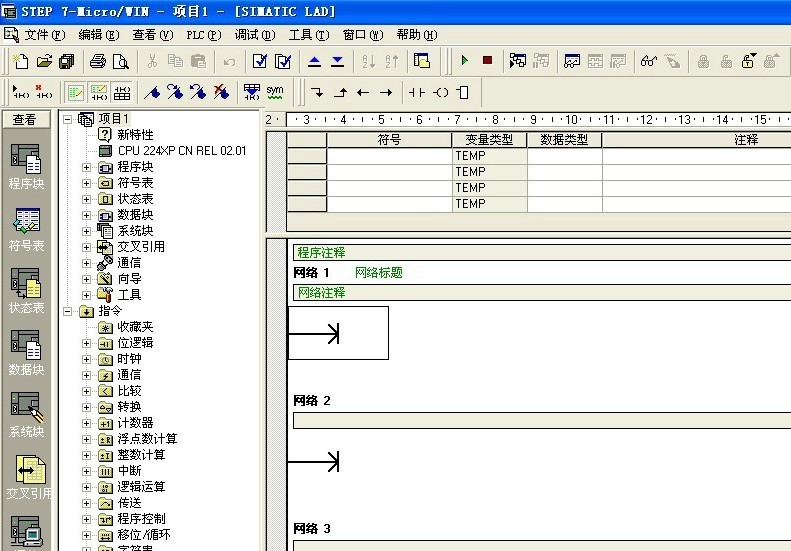The width and height of the screenshot is (791, 551).
Task: Download to PLC with blue down arrow
Action: pos(337,62)
